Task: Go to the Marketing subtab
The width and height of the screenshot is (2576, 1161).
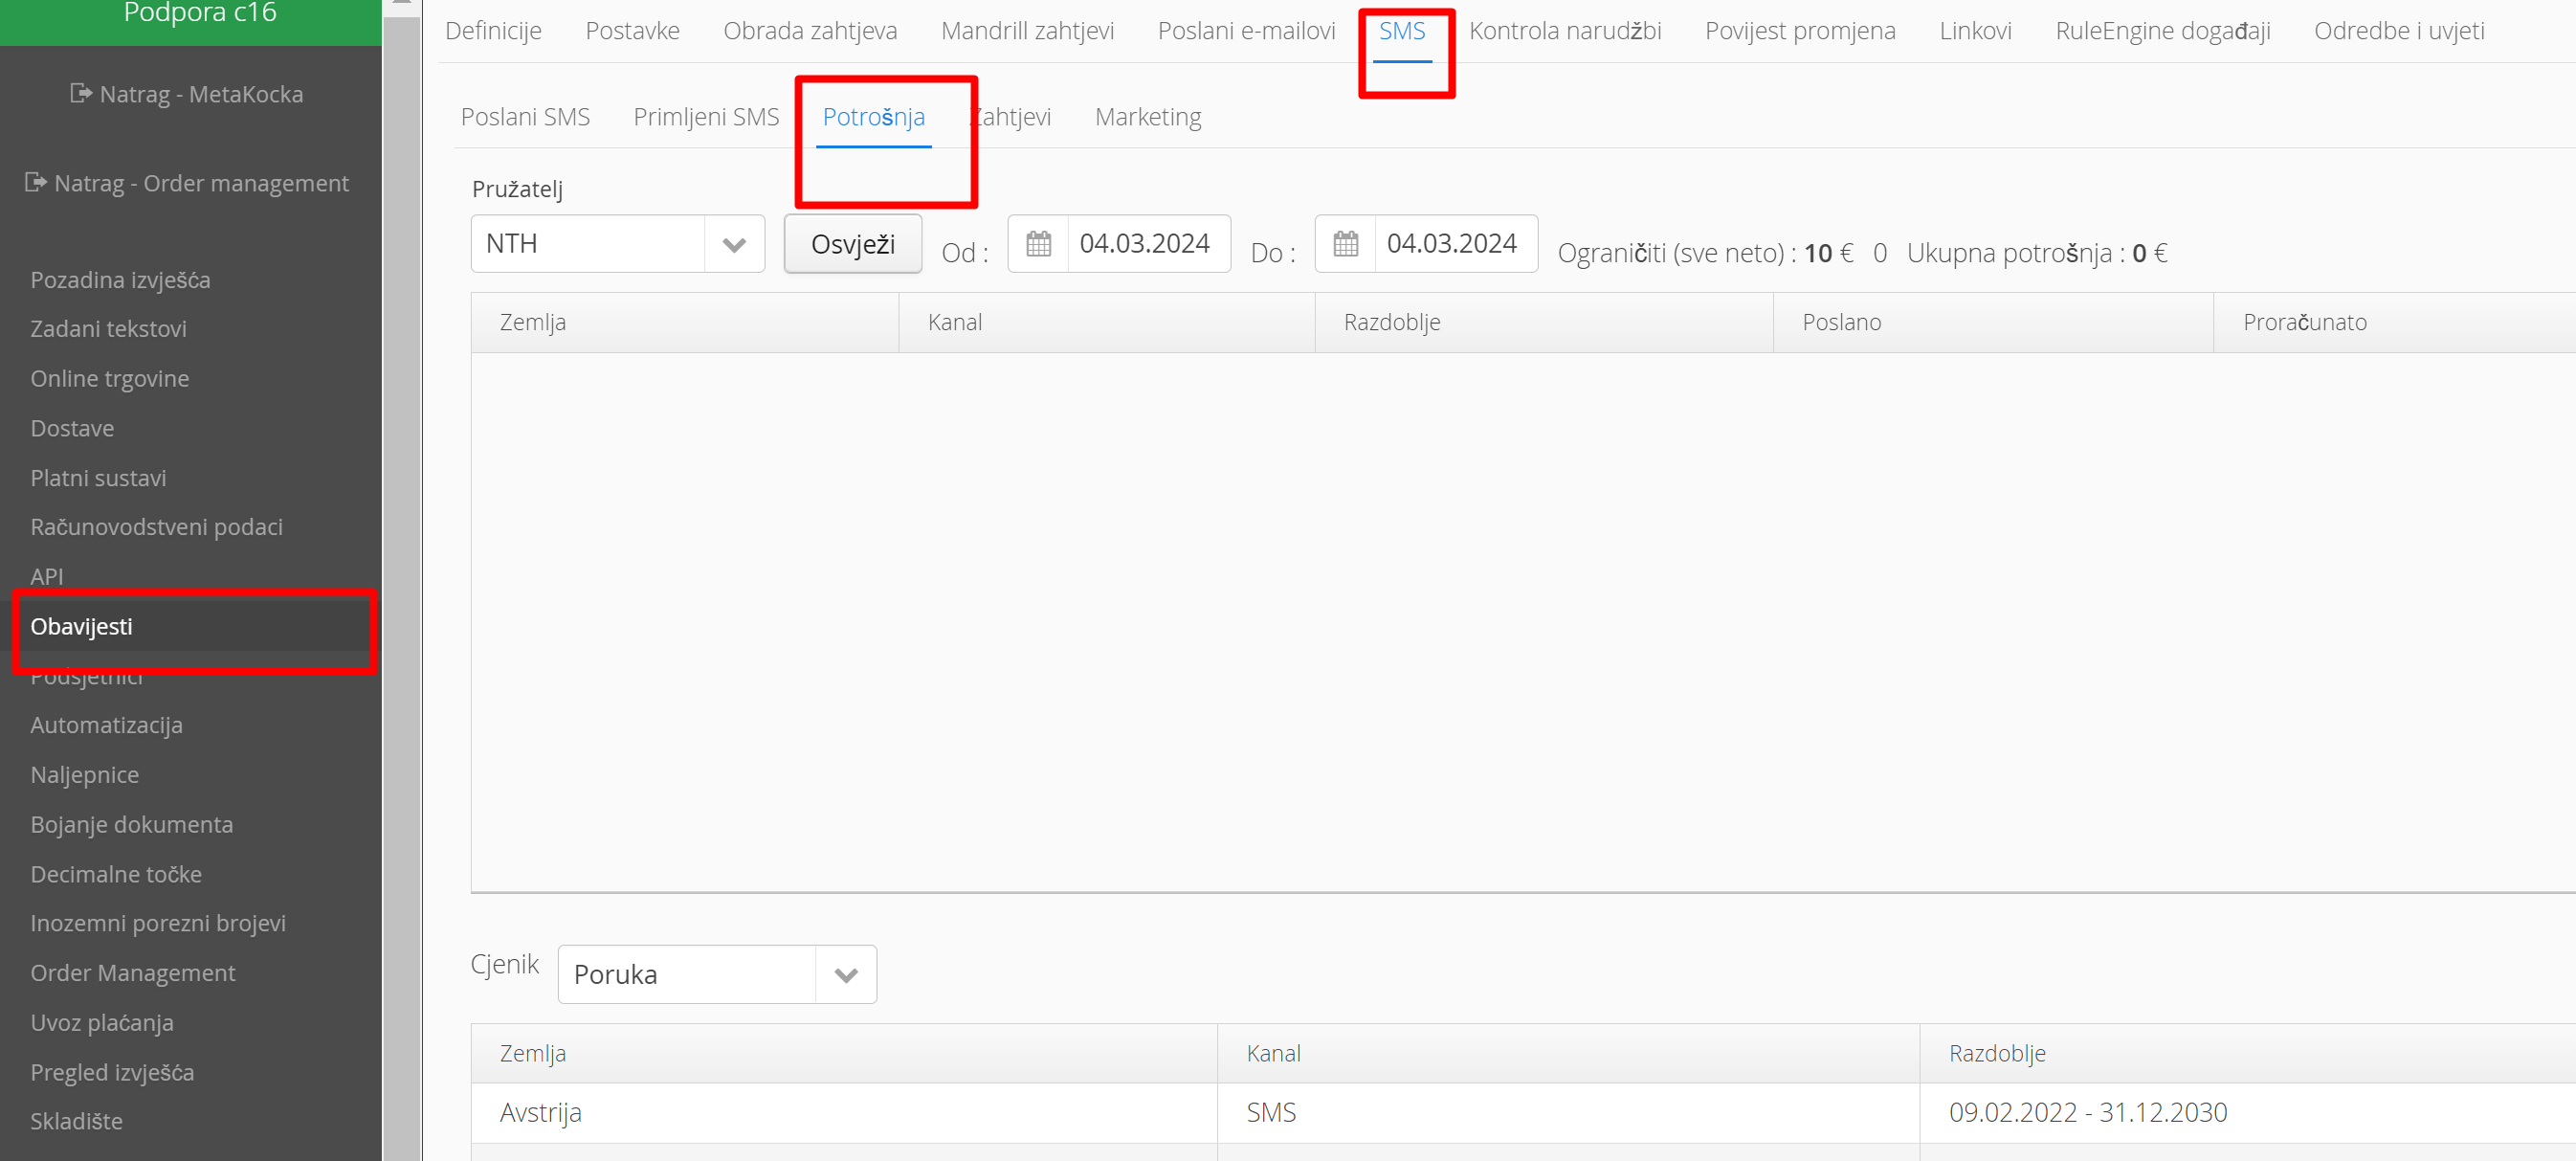Action: (x=1147, y=117)
